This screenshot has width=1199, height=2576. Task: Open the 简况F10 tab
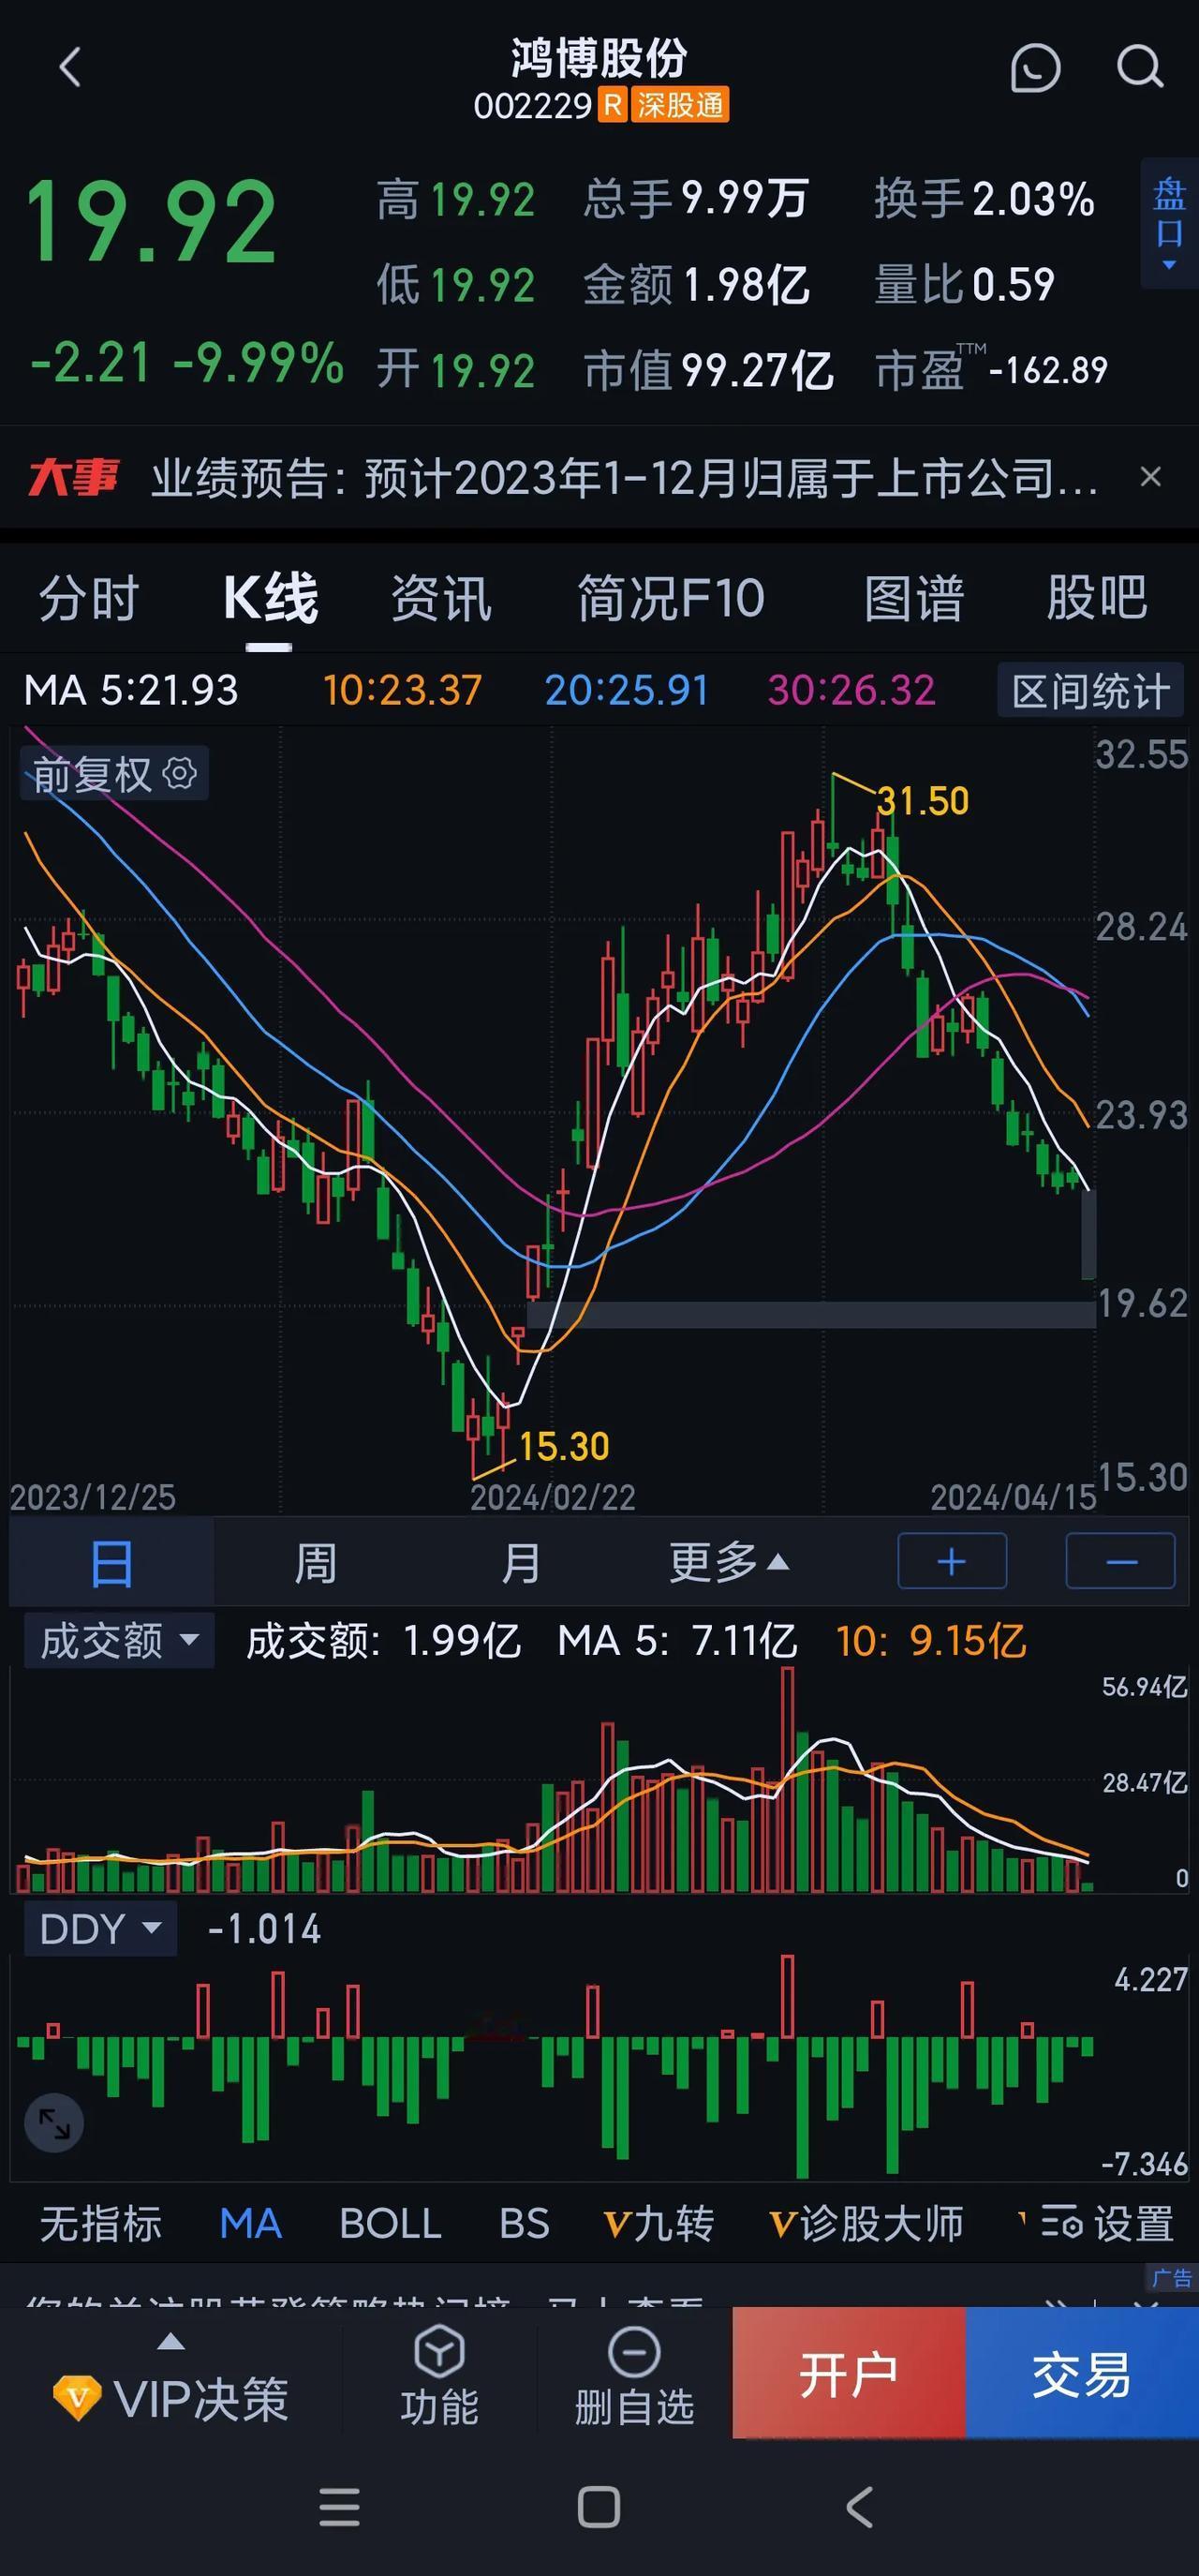pos(671,599)
